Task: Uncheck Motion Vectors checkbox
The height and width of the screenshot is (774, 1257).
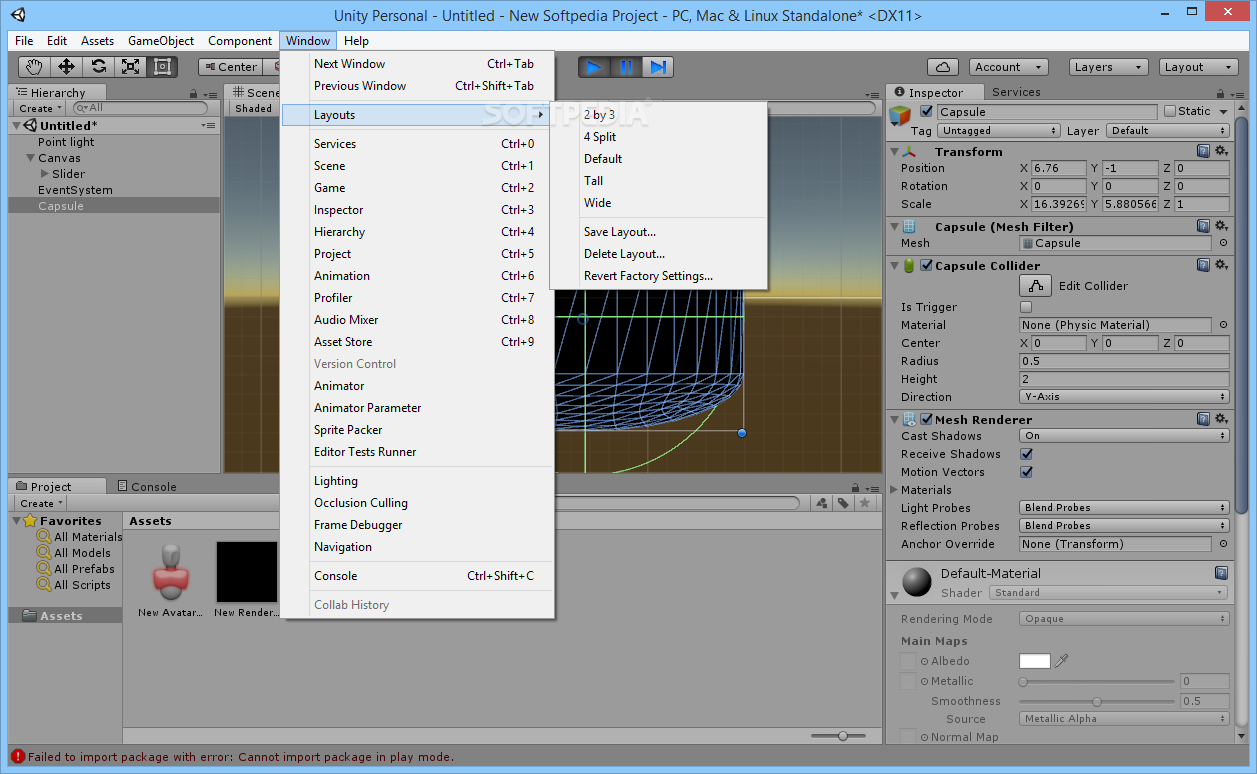Action: point(1026,472)
